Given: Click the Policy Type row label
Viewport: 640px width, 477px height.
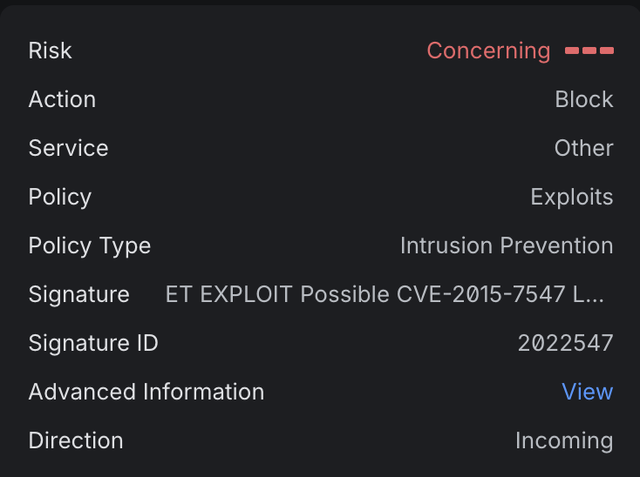Looking at the screenshot, I should (x=89, y=246).
